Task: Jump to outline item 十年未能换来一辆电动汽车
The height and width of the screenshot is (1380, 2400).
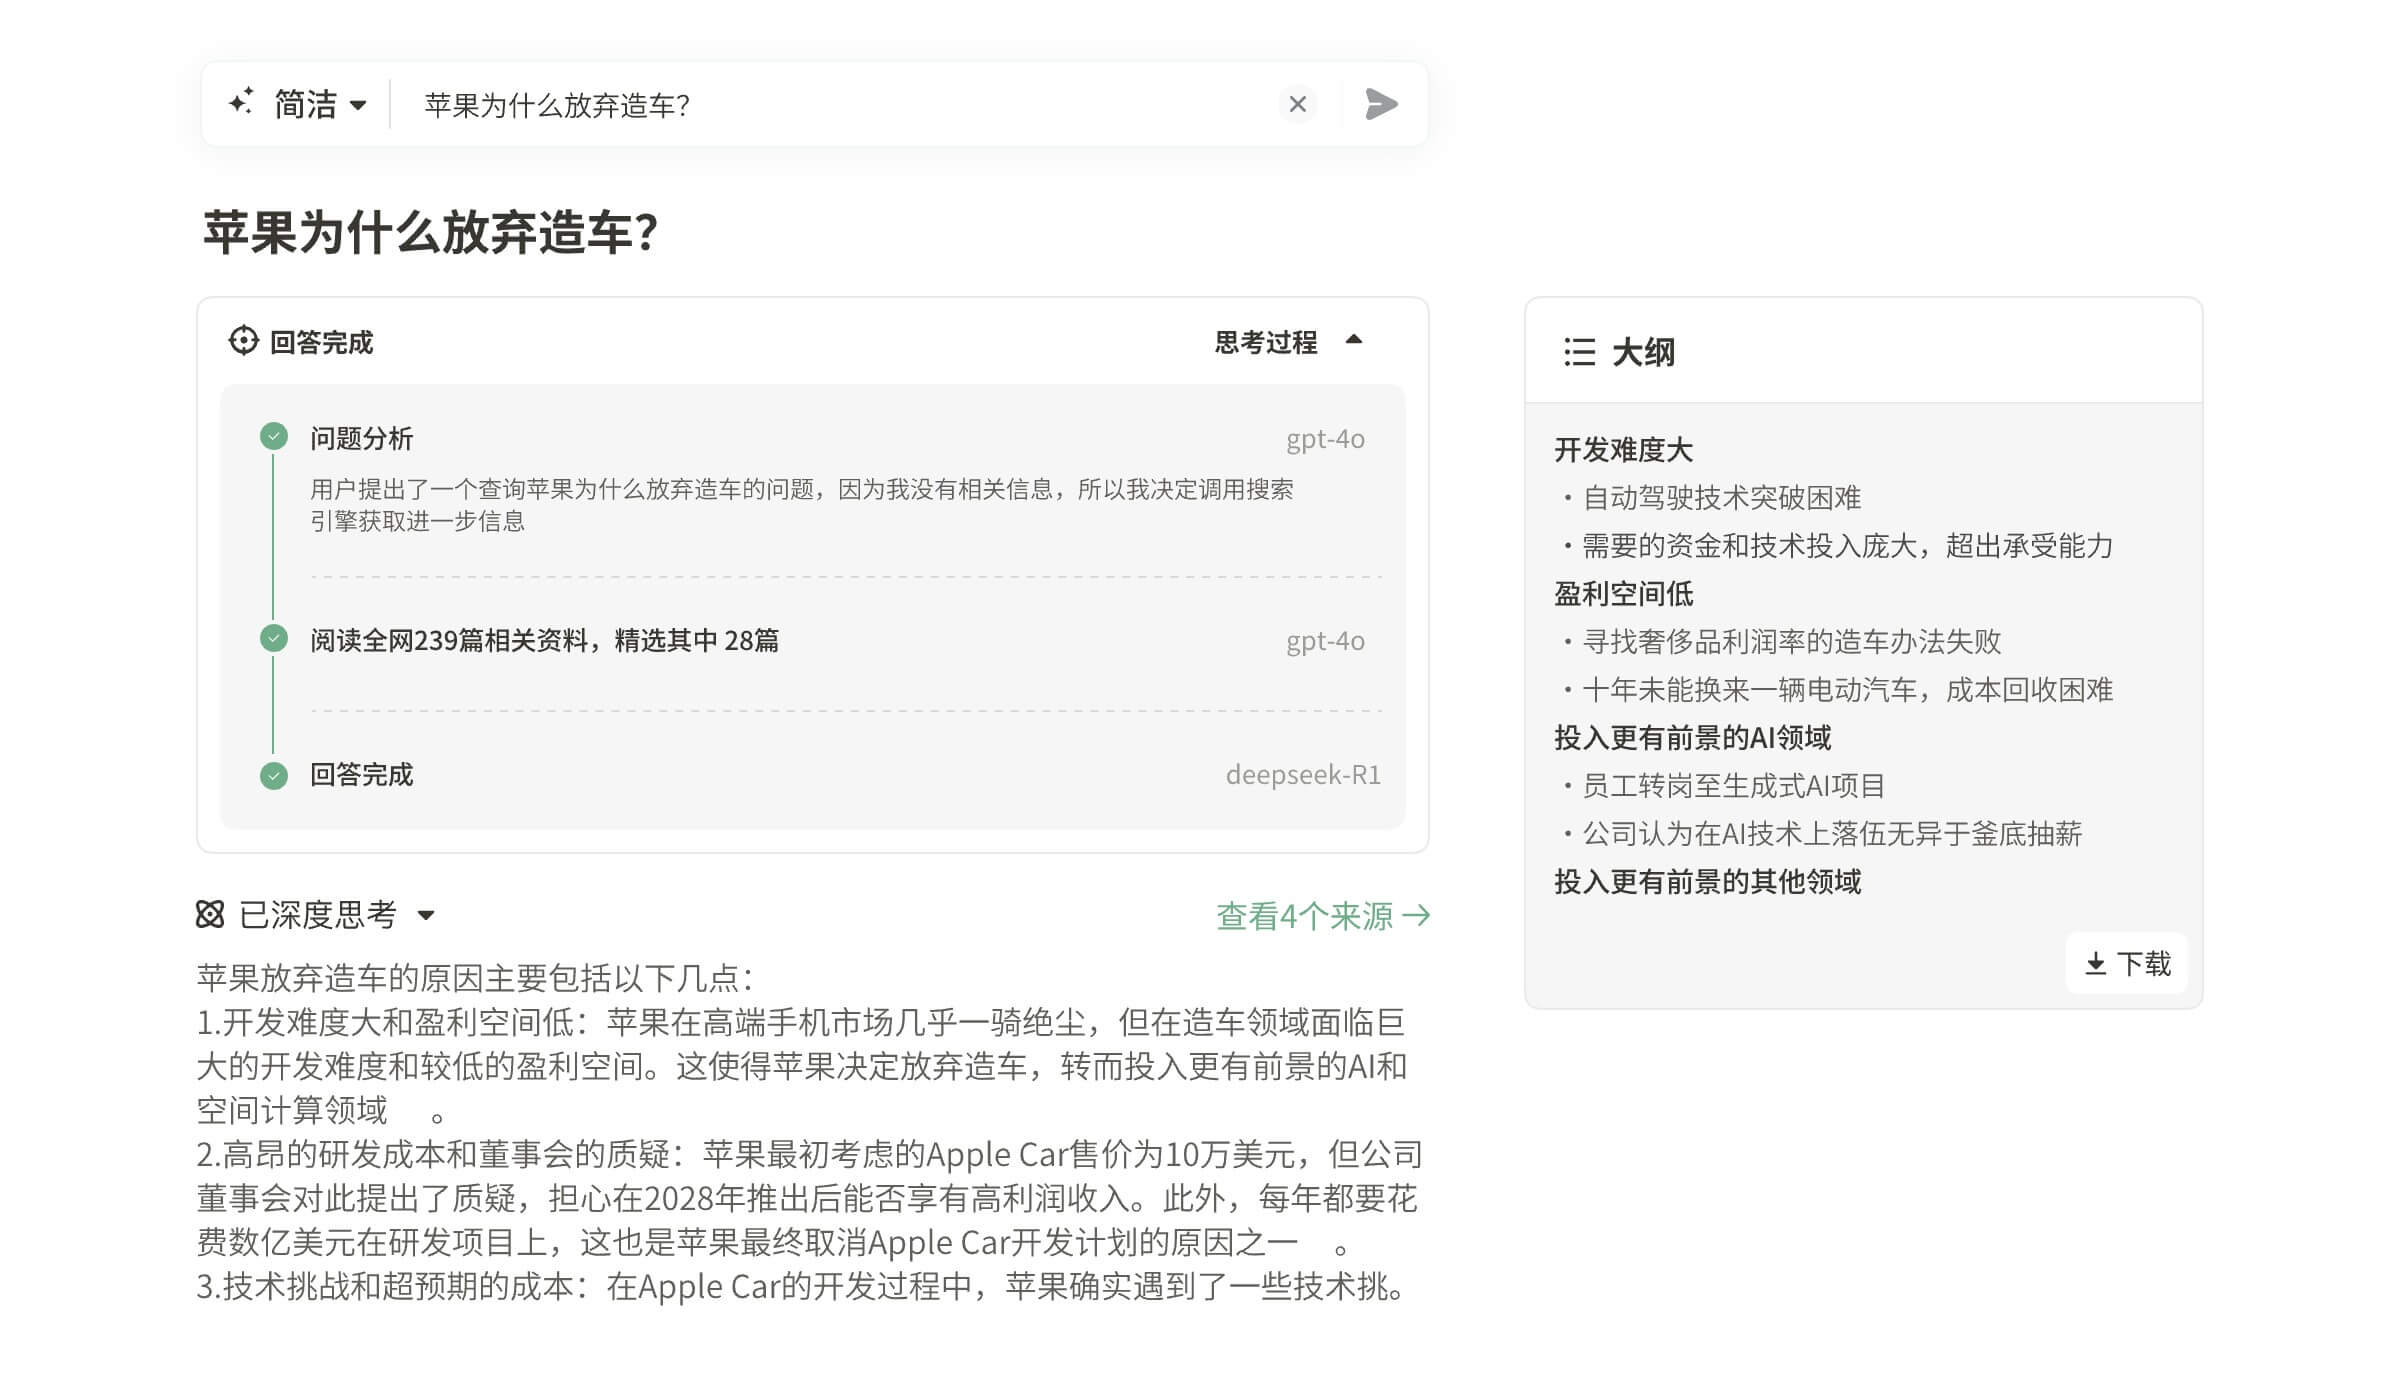Action: (x=1847, y=690)
